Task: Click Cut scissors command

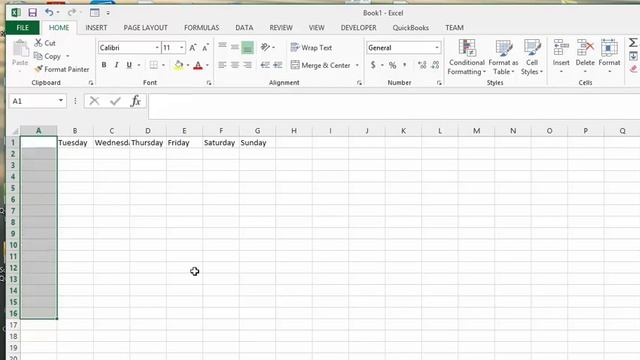Action: click(x=45, y=43)
